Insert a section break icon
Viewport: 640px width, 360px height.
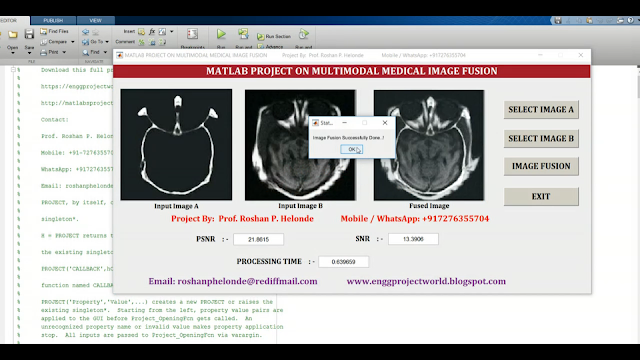tap(141, 31)
